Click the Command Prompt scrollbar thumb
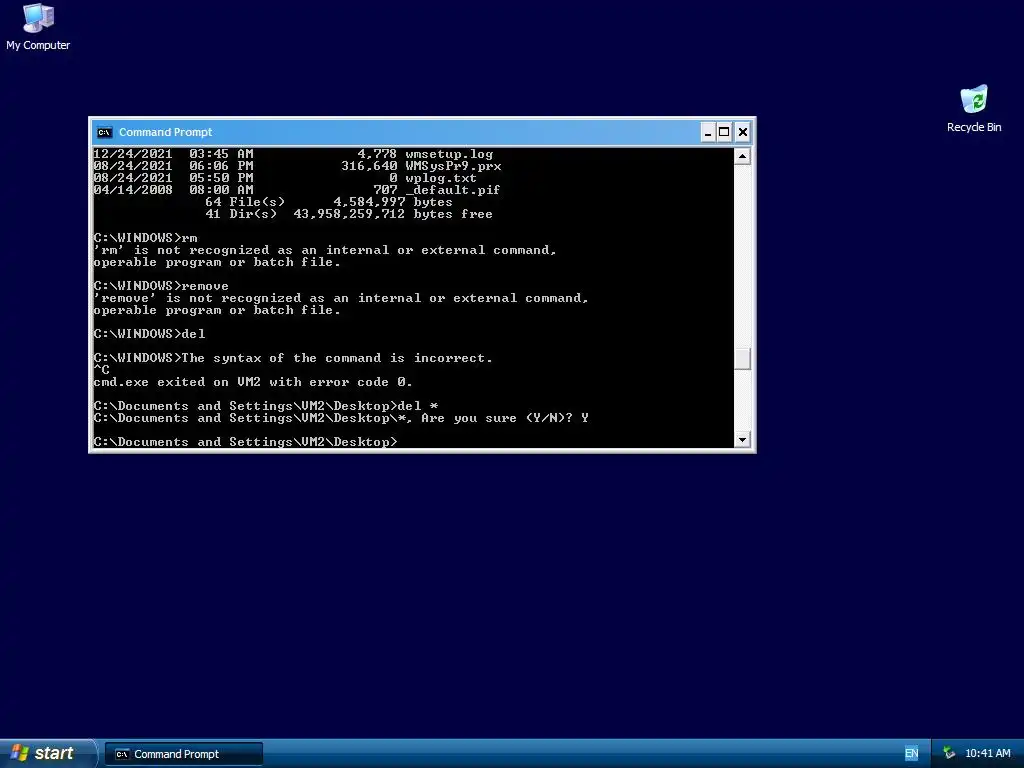 [x=742, y=359]
